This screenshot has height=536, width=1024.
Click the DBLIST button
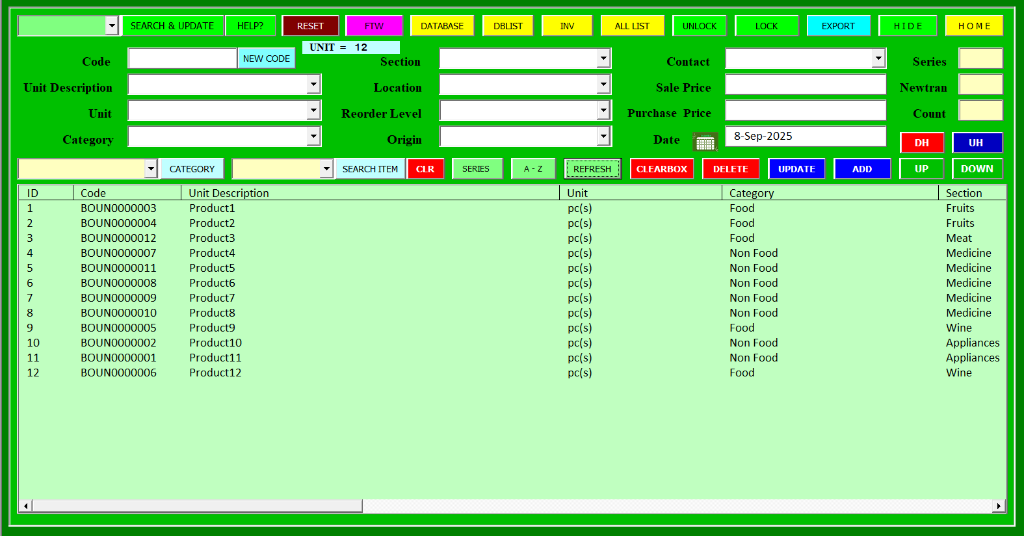point(508,26)
